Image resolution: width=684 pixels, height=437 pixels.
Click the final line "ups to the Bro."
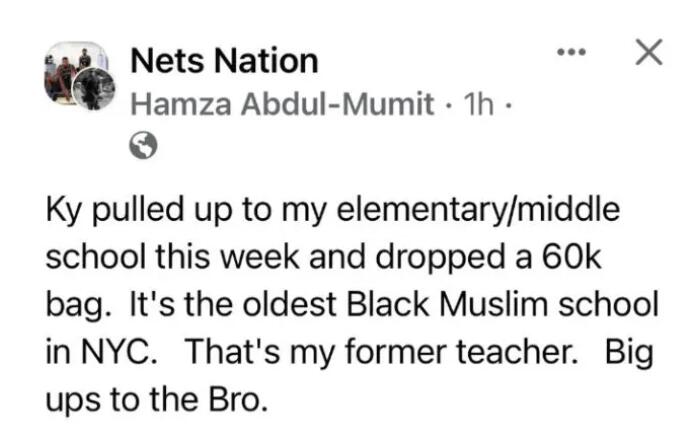point(157,395)
